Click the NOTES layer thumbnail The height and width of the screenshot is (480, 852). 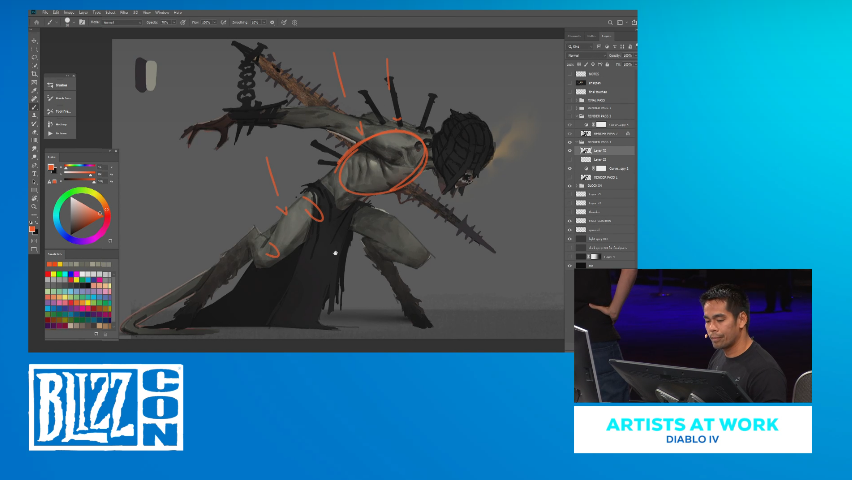(581, 74)
